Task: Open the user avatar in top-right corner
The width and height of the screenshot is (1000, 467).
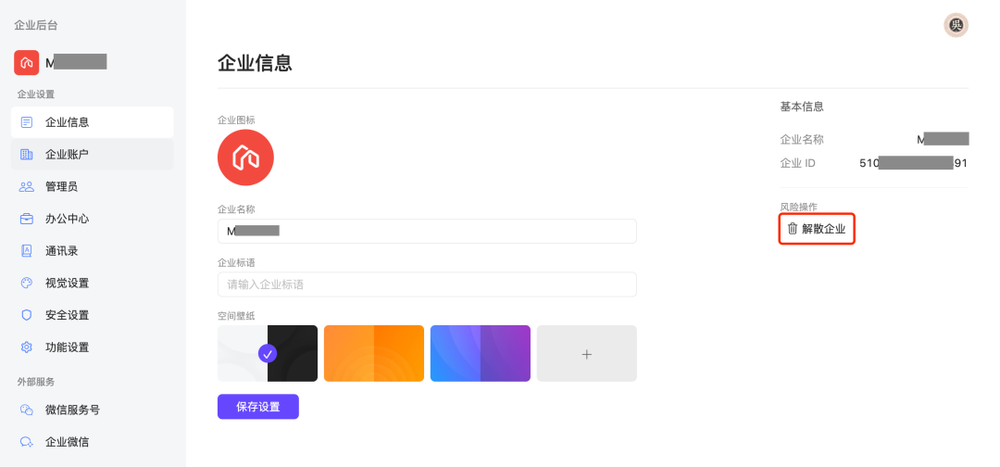Action: click(x=957, y=25)
